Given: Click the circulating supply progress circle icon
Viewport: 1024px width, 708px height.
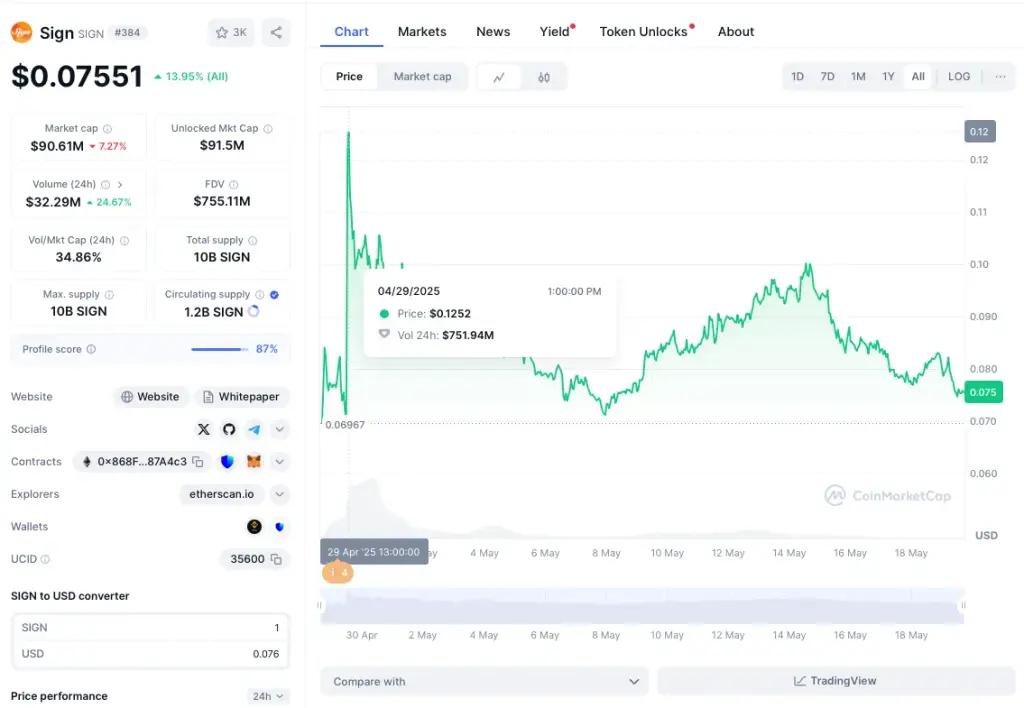Looking at the screenshot, I should coord(254,312).
